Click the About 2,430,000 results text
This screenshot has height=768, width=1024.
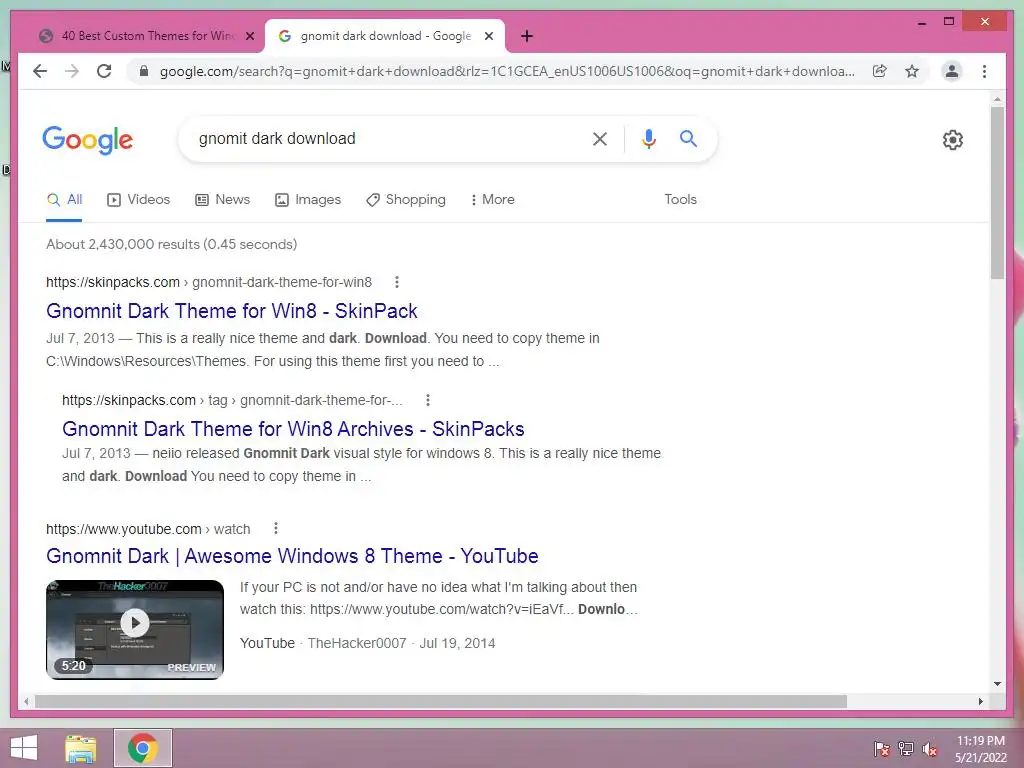[x=172, y=244]
